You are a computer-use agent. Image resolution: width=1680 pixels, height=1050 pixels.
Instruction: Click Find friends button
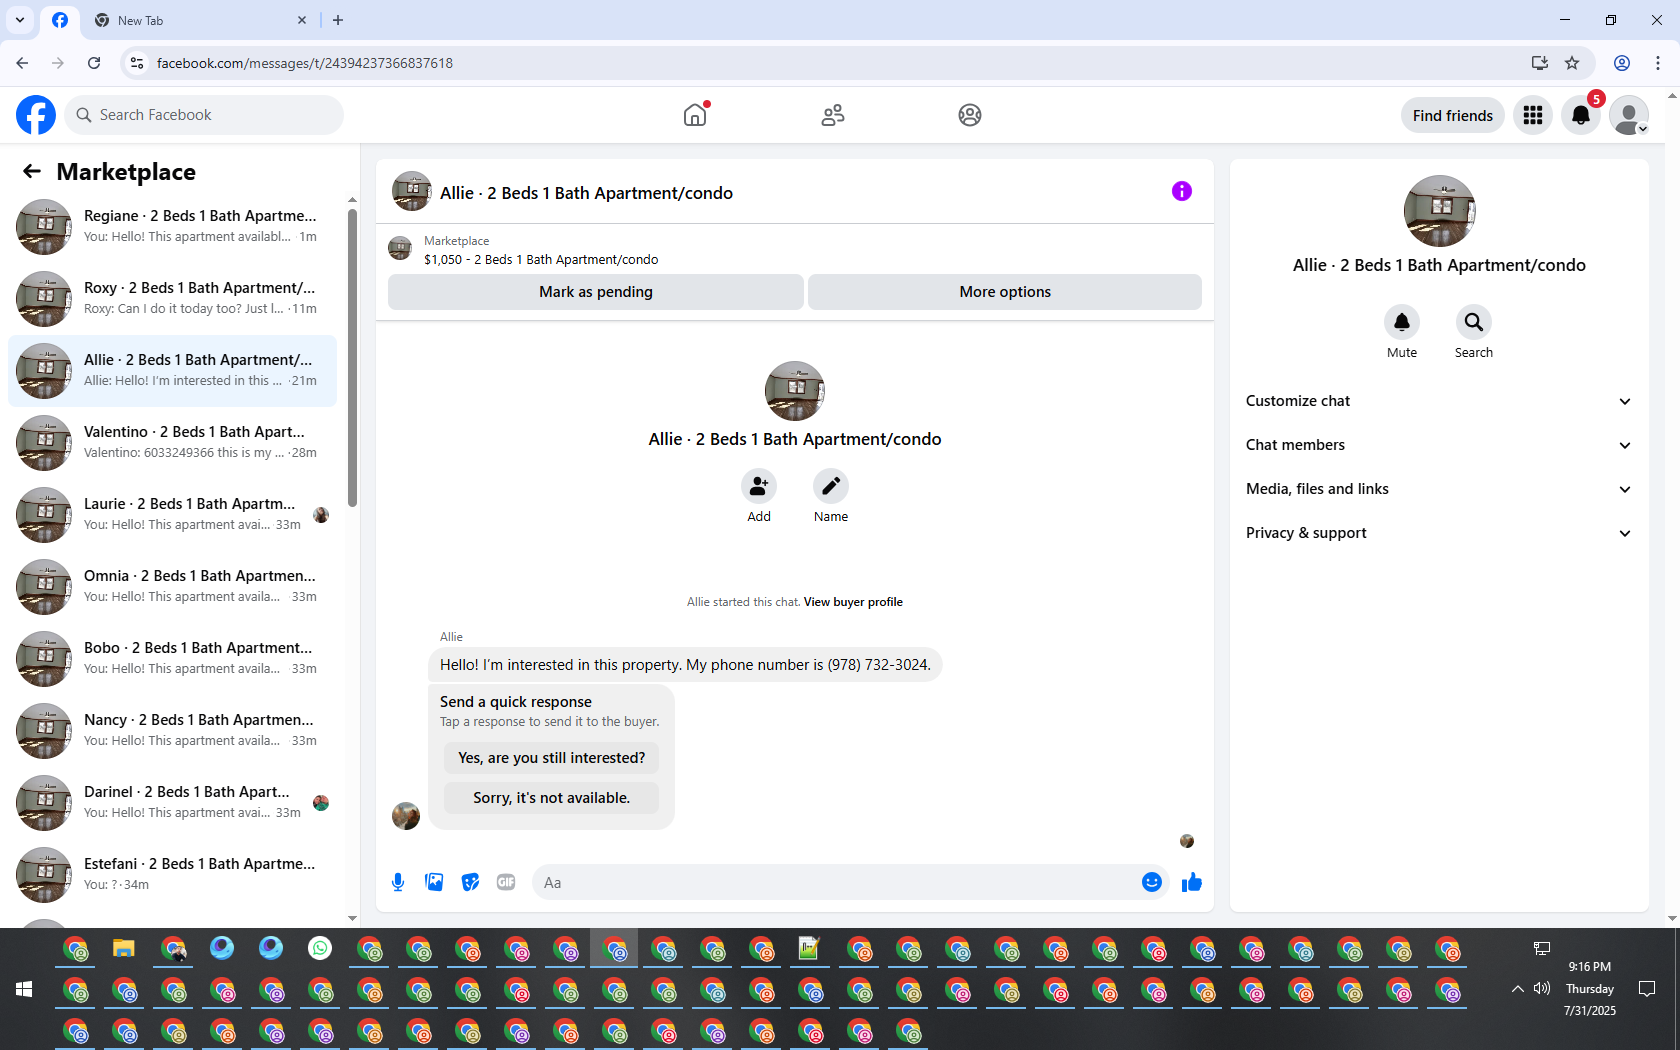click(x=1453, y=115)
